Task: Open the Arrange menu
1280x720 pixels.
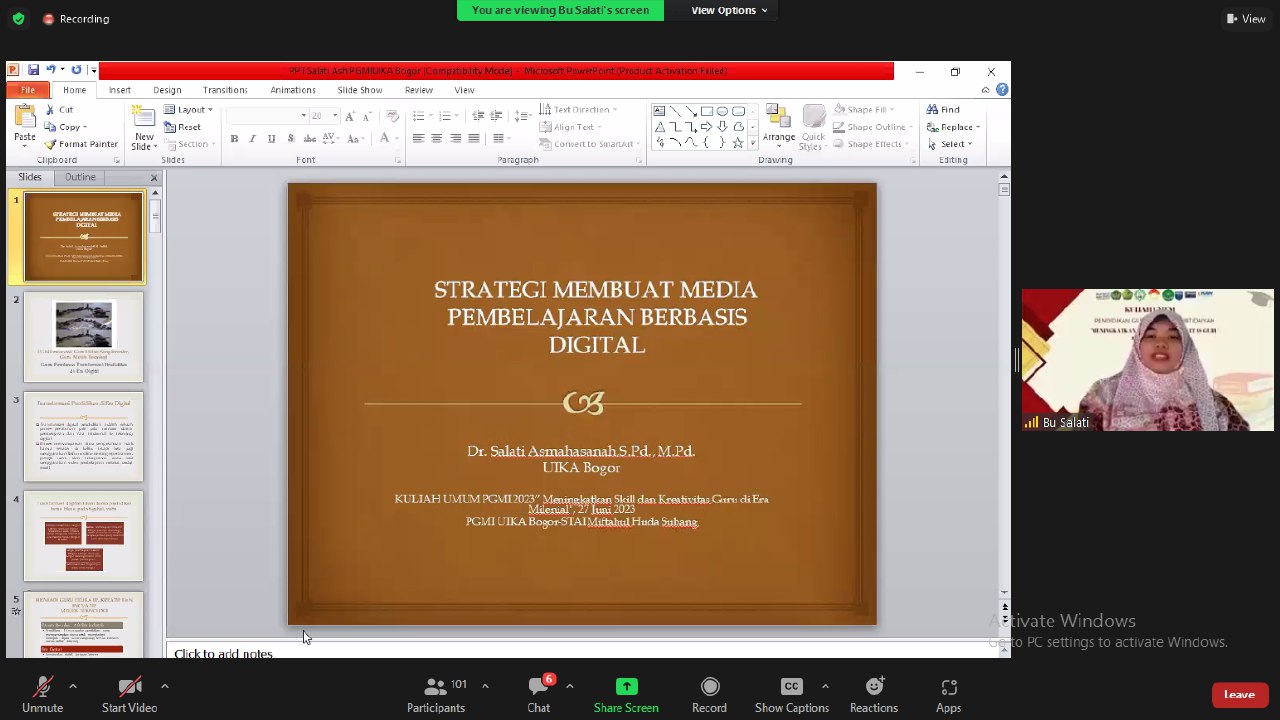Action: pos(779,128)
